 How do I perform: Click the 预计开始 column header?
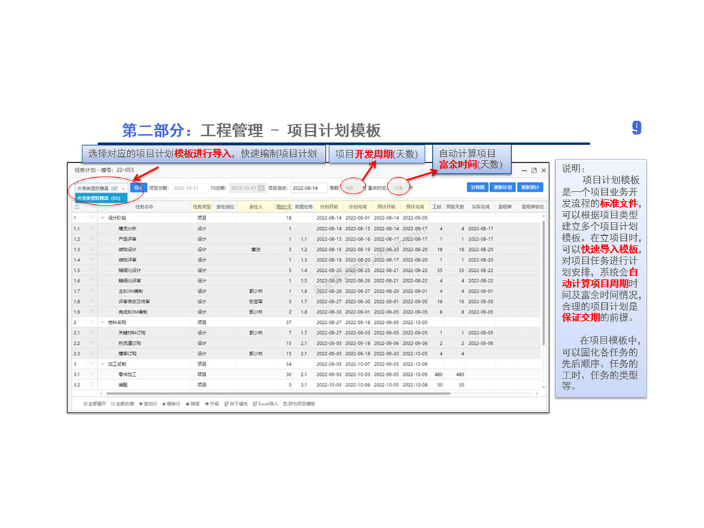[387, 207]
